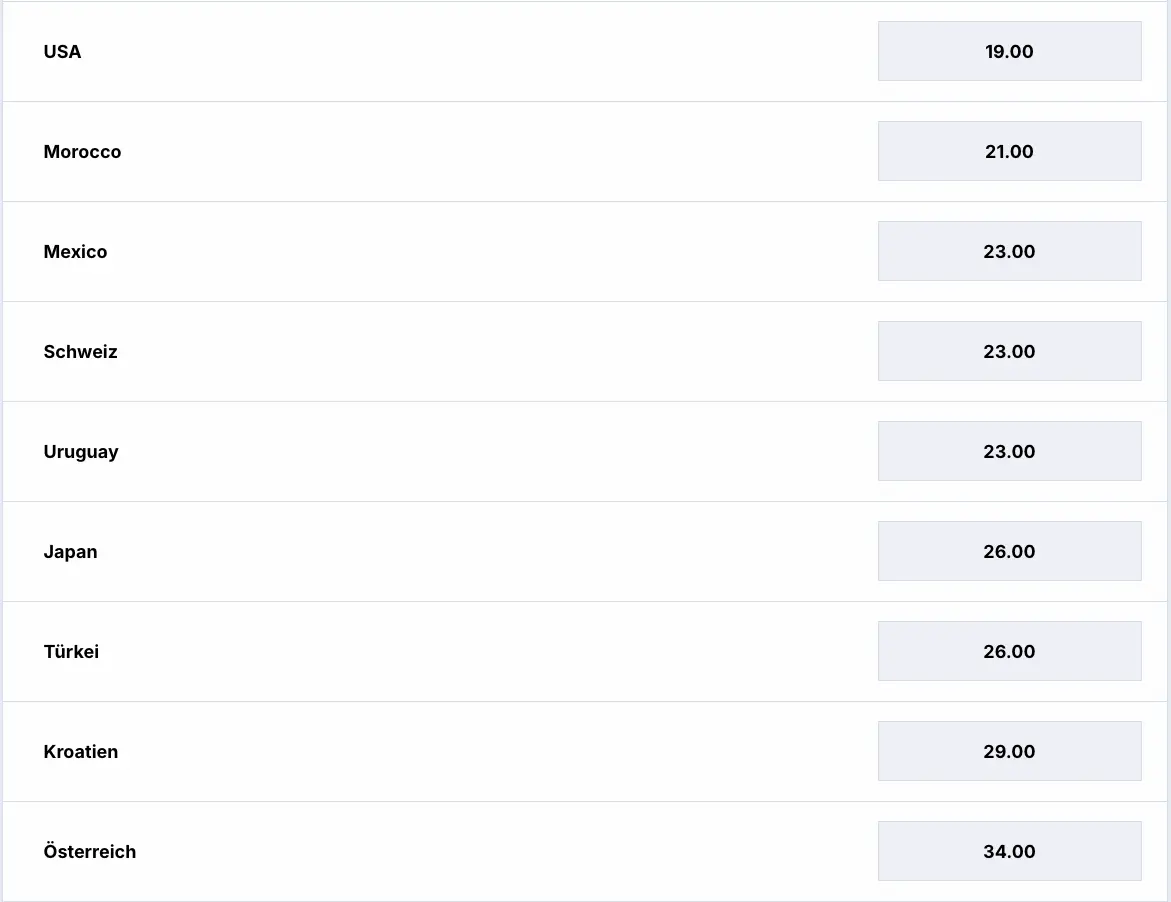
Task: Select the Morocco team label
Action: coord(82,152)
